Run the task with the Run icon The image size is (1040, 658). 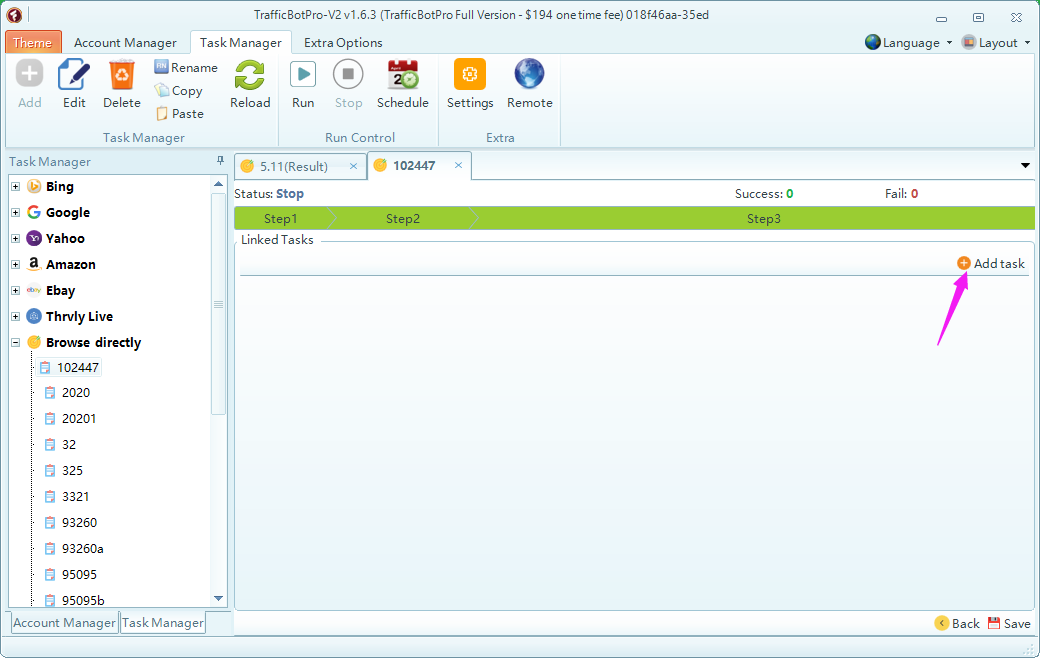[x=303, y=76]
